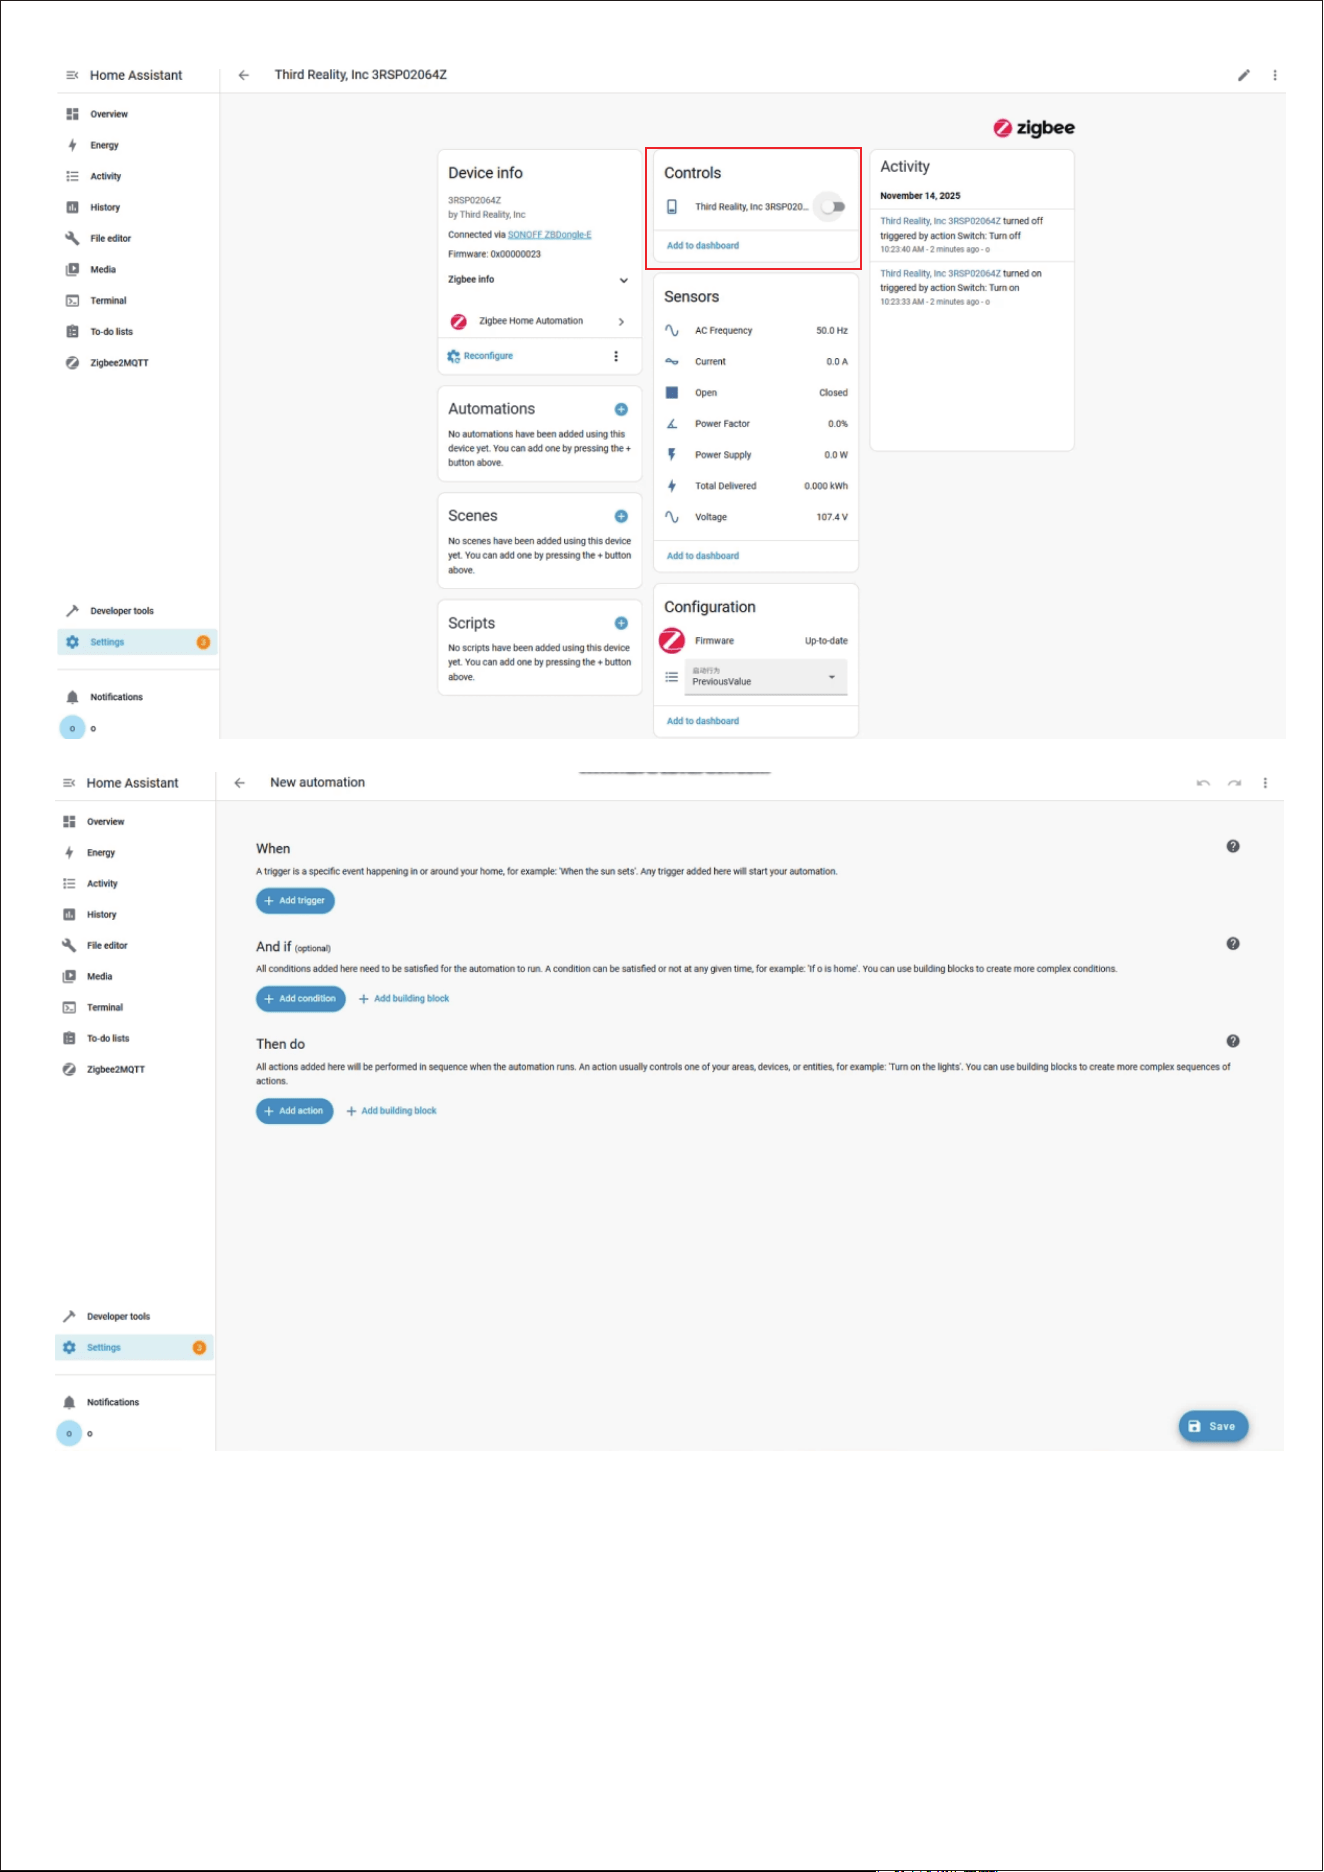Viewport: 1324px width, 1872px height.
Task: Open the Open/Closed sensor row
Action: point(756,393)
